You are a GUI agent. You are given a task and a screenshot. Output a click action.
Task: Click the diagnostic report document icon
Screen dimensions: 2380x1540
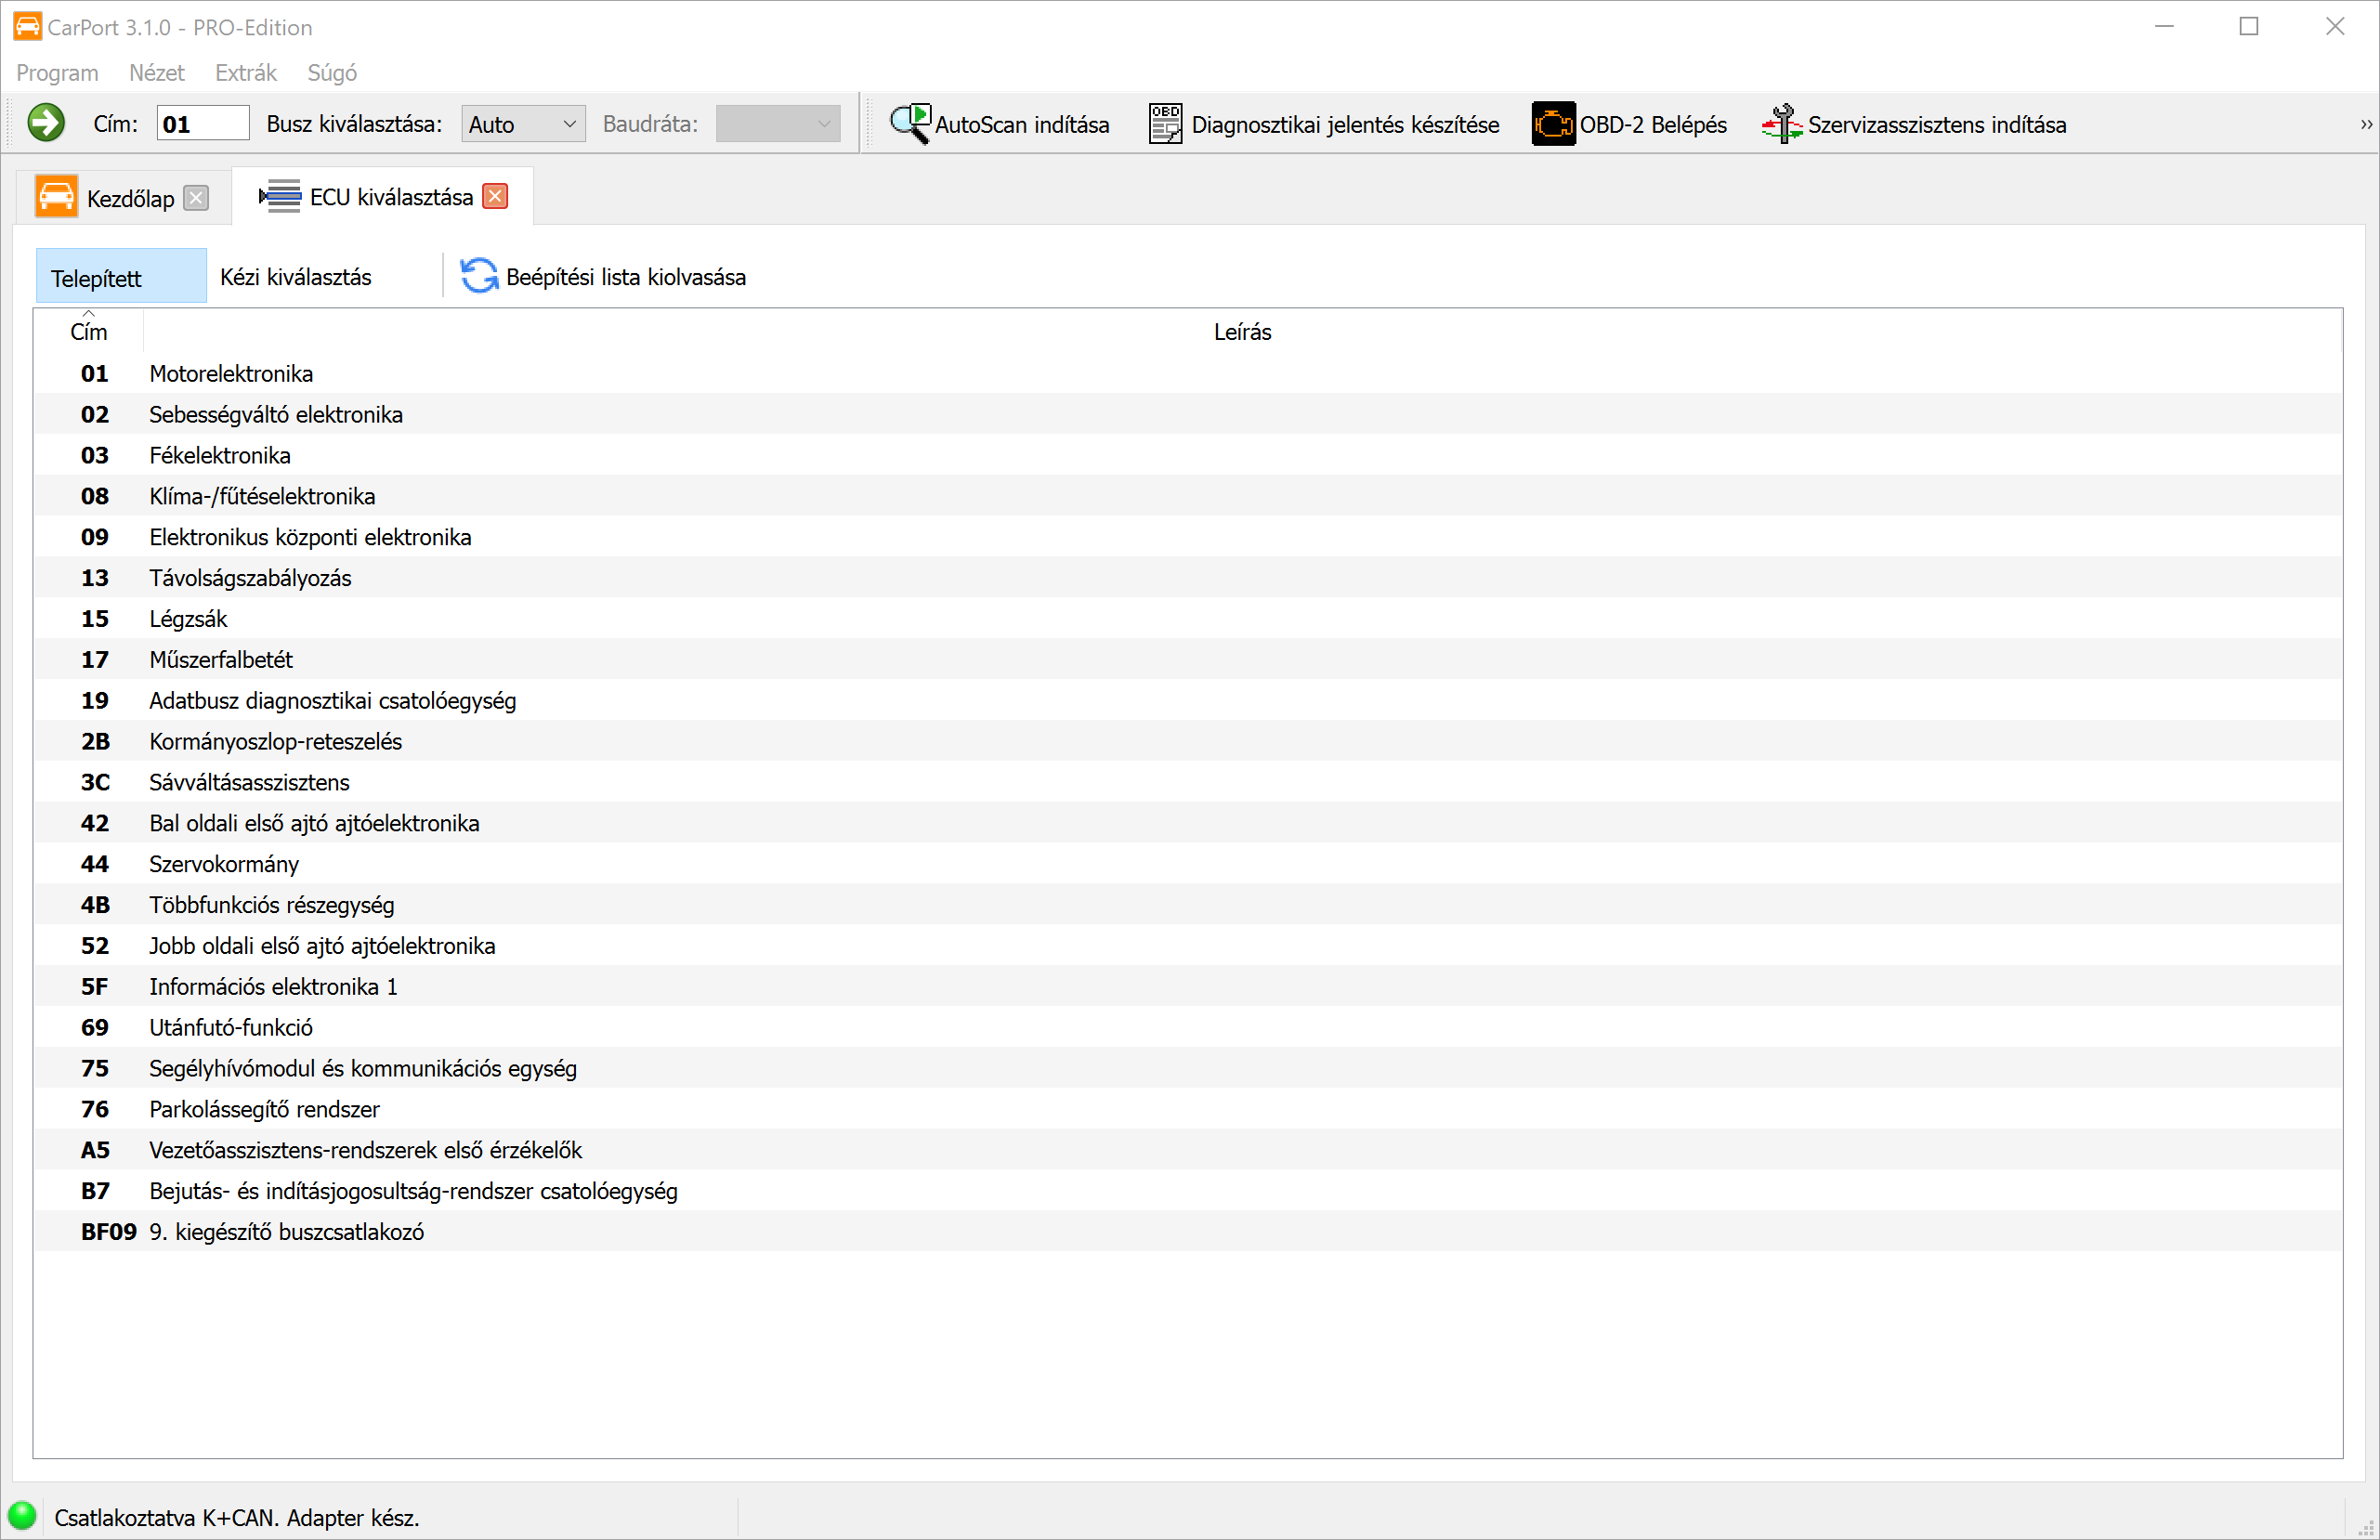click(x=1165, y=124)
